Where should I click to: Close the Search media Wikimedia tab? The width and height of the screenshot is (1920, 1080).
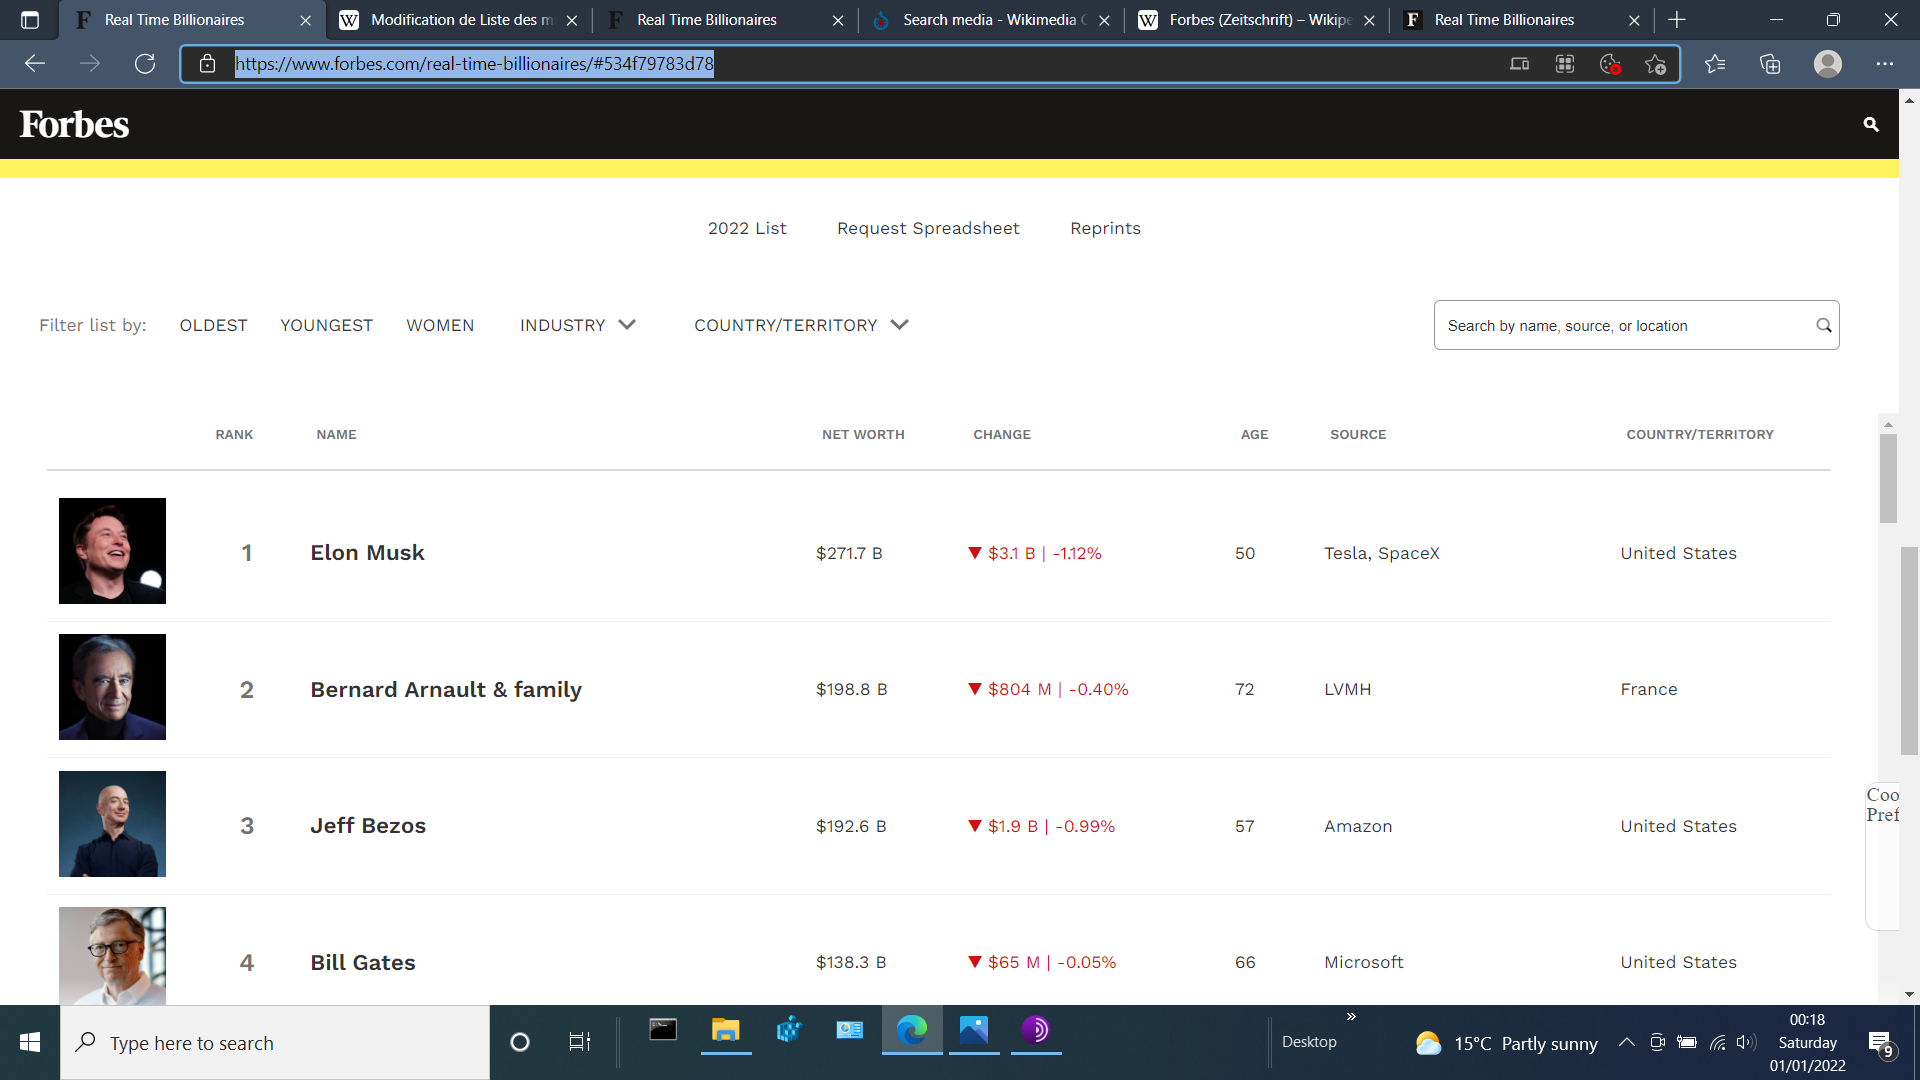tap(1104, 20)
